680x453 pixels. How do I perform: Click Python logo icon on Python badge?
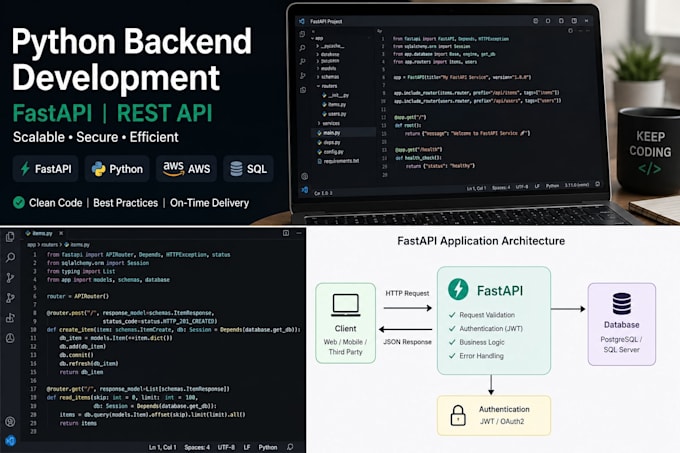coord(98,169)
